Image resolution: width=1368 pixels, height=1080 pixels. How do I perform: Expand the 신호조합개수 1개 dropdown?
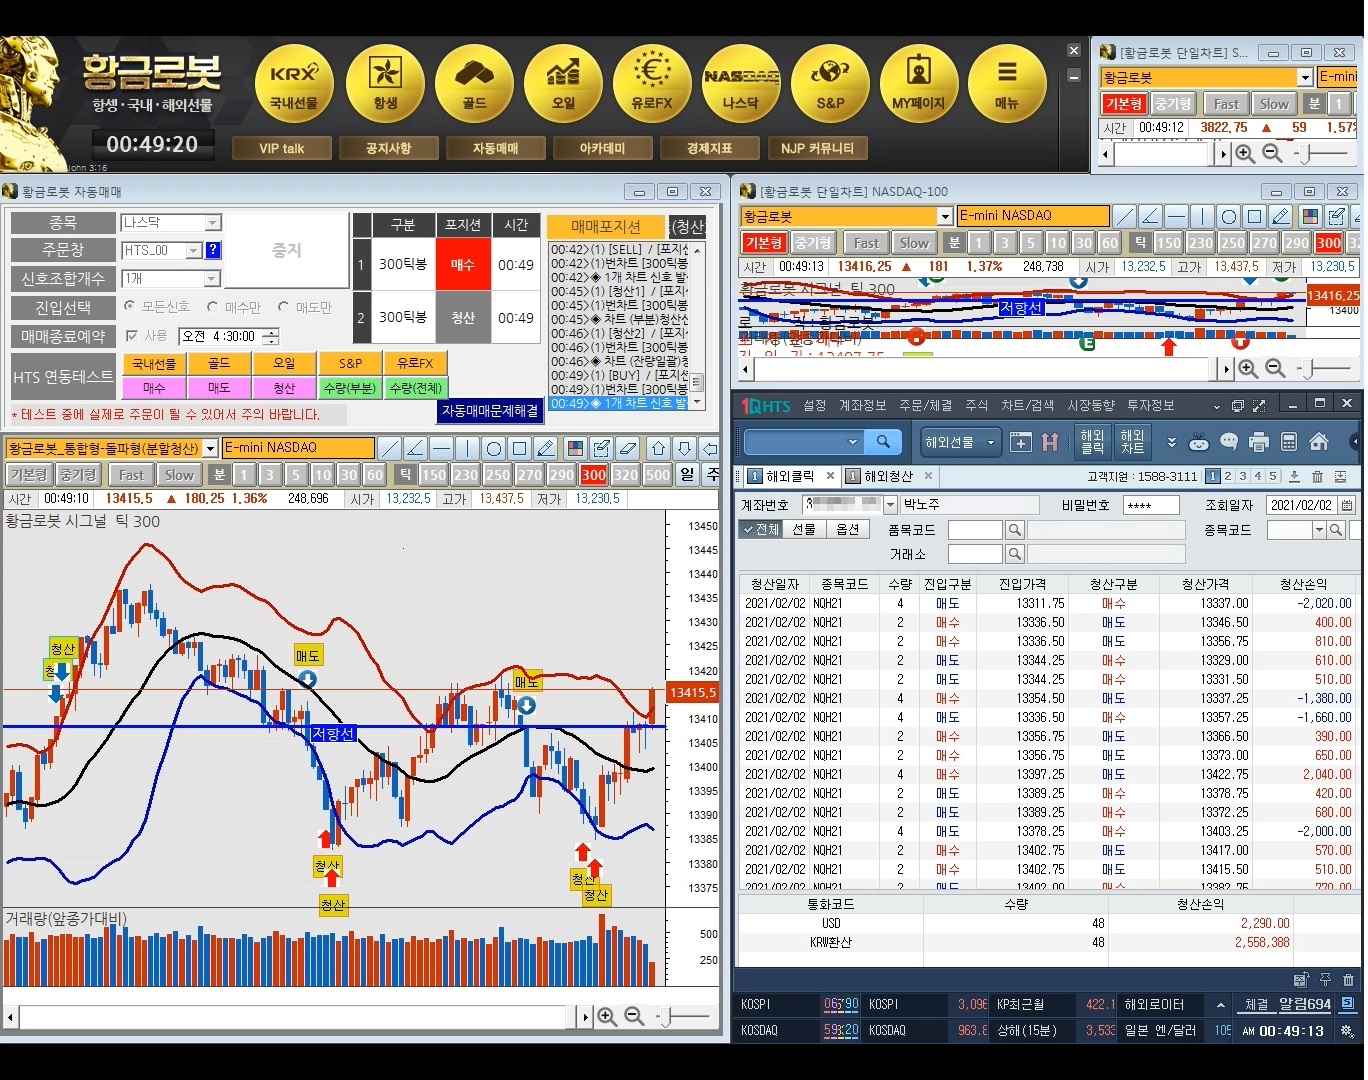tap(212, 279)
